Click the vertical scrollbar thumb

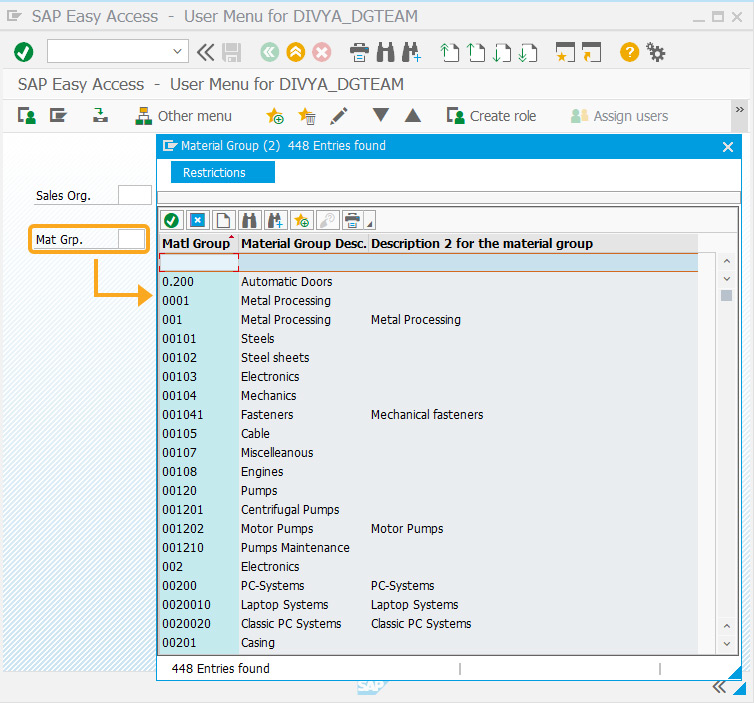coord(727,295)
